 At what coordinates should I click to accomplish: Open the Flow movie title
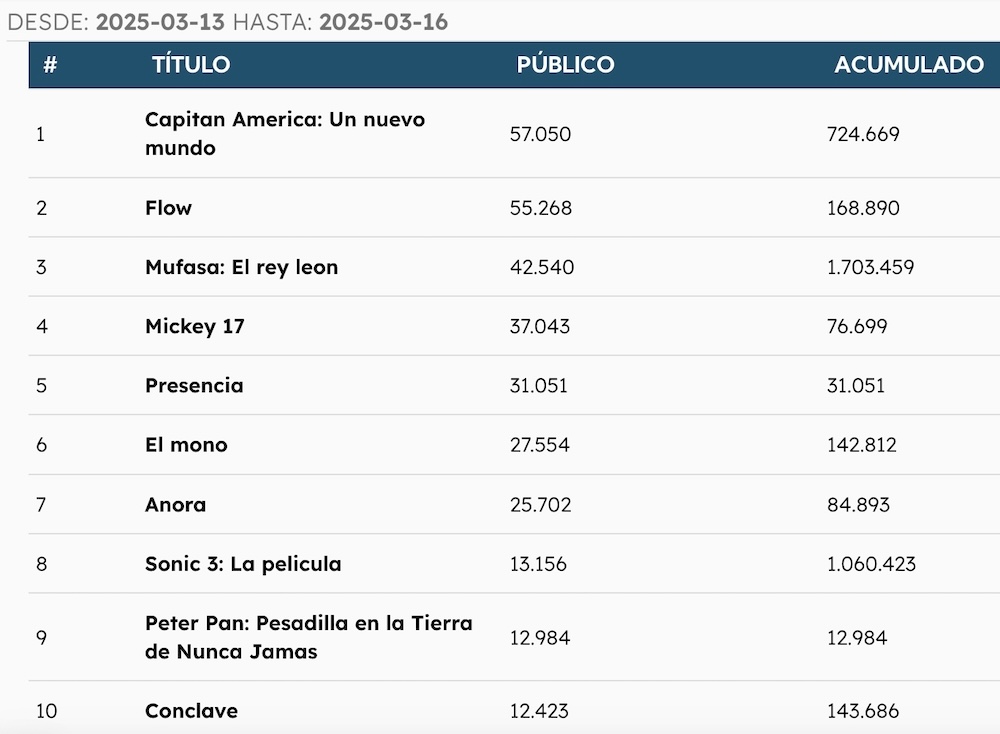[168, 208]
